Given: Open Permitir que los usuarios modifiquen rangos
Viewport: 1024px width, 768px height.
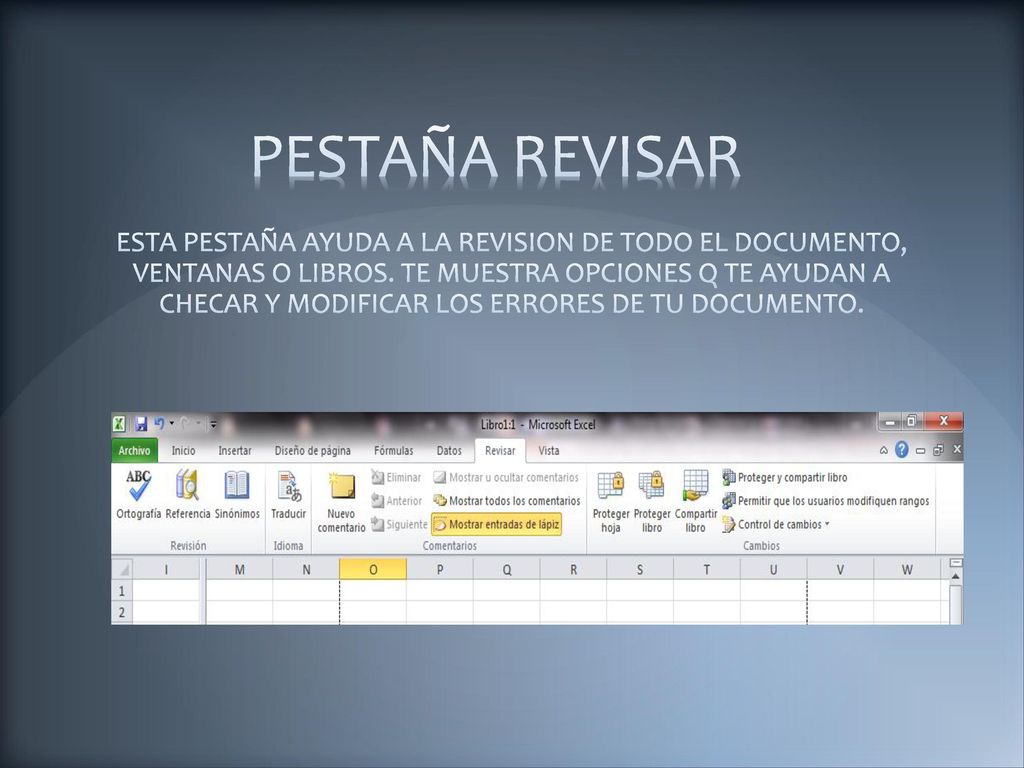Looking at the screenshot, I should coord(825,501).
